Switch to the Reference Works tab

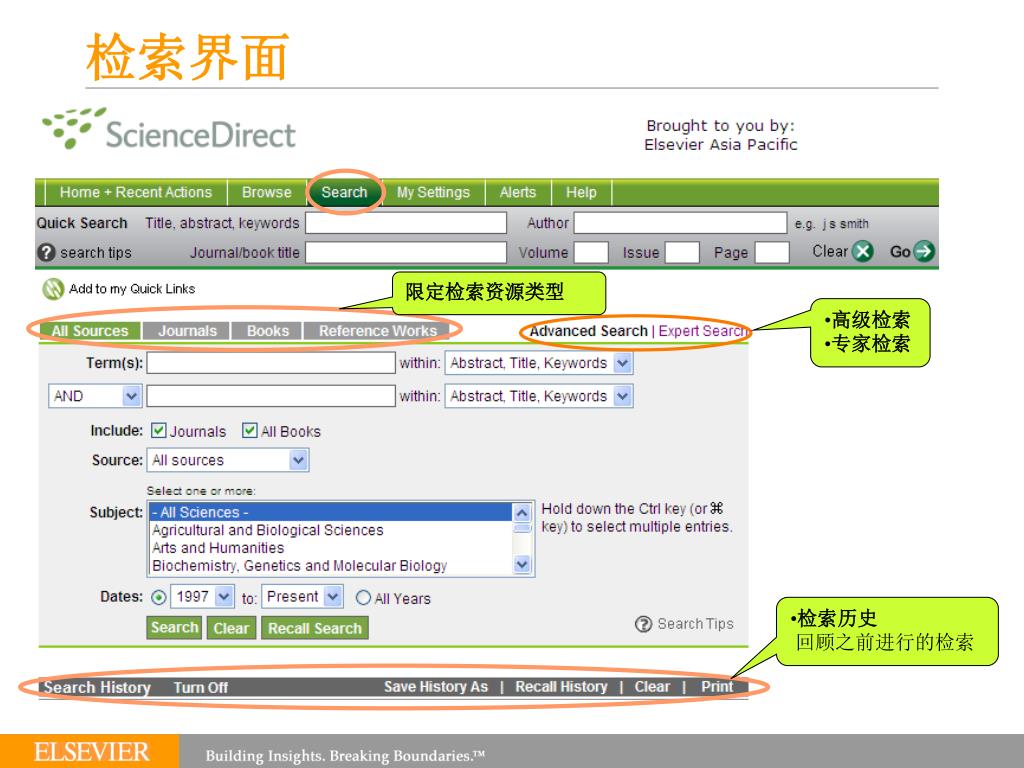point(377,331)
